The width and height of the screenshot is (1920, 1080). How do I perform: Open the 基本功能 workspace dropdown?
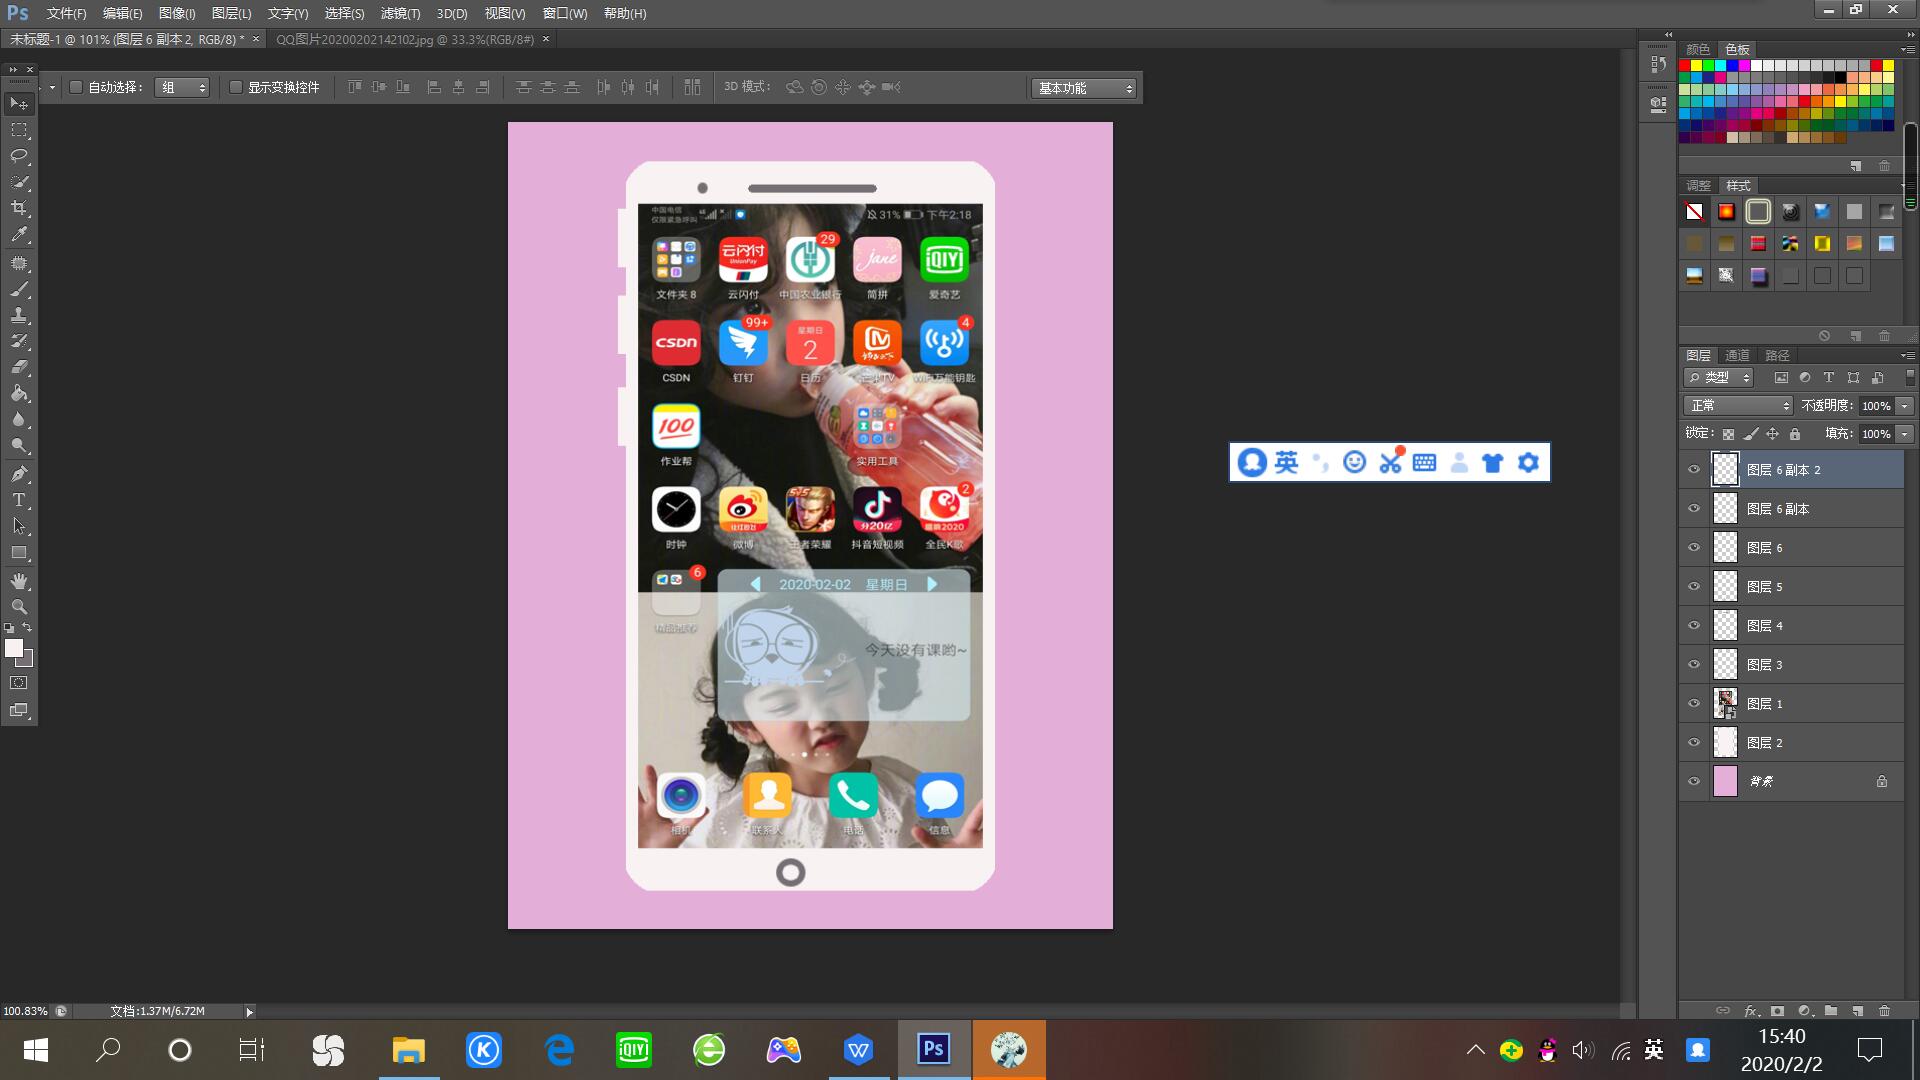[x=1085, y=88]
